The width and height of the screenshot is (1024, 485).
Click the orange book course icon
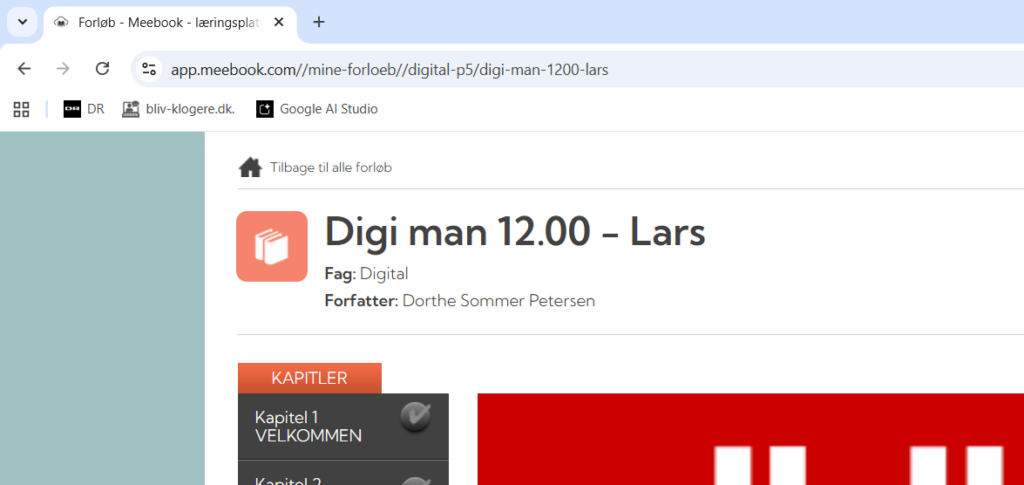point(272,247)
